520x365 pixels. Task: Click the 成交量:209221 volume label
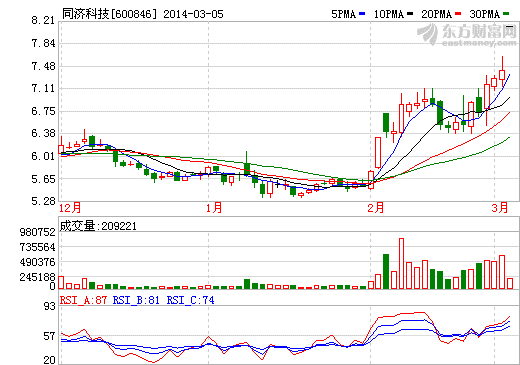[98, 226]
